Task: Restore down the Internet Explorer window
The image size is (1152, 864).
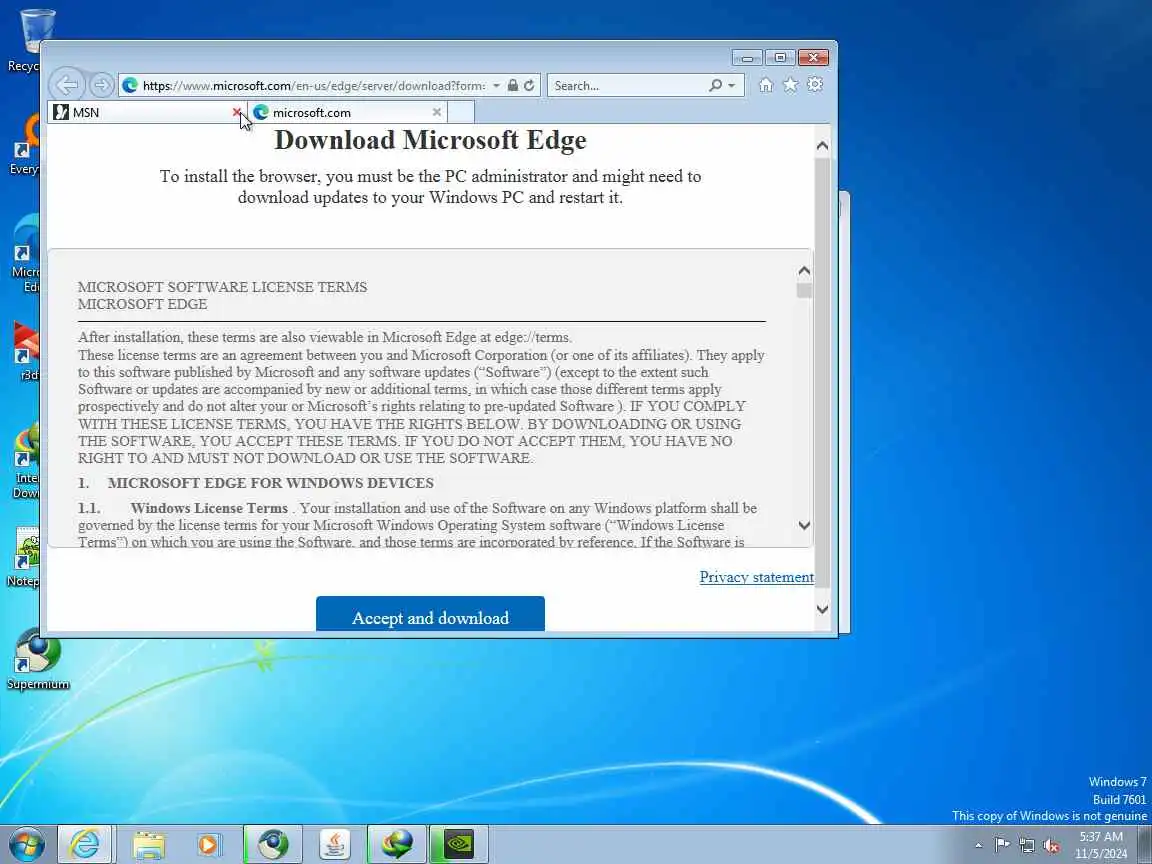Action: [780, 57]
